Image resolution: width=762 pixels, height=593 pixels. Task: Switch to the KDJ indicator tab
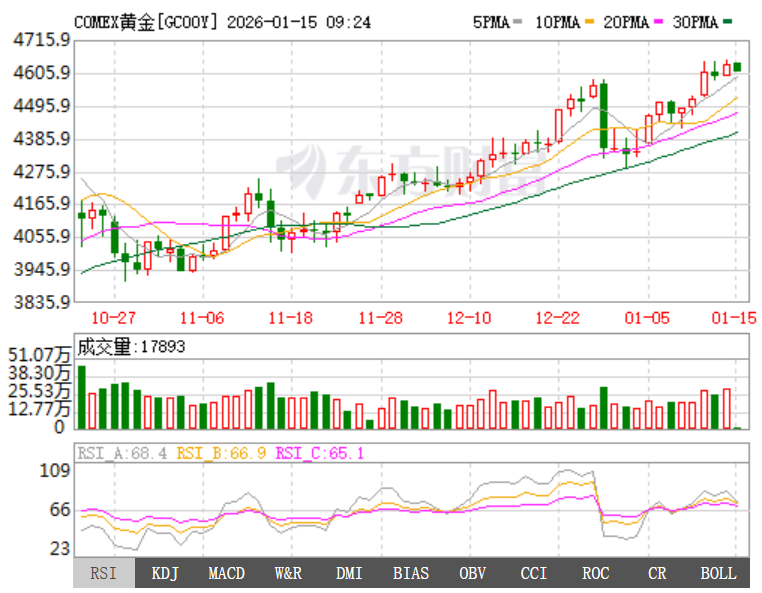click(x=165, y=573)
